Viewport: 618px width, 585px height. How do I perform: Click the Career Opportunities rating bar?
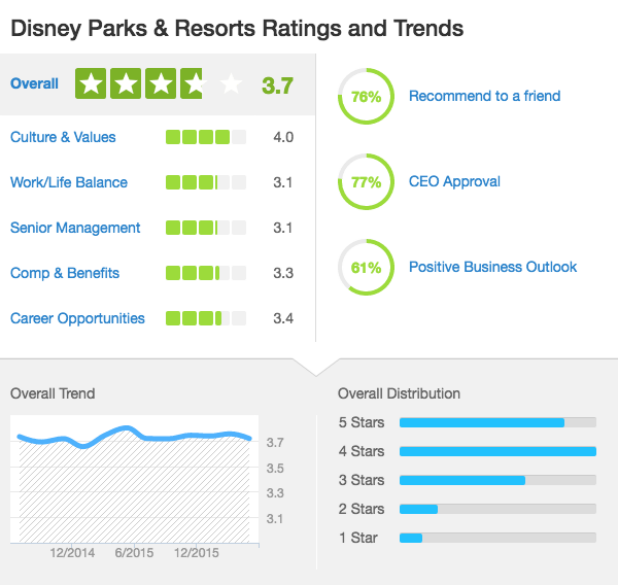point(205,319)
